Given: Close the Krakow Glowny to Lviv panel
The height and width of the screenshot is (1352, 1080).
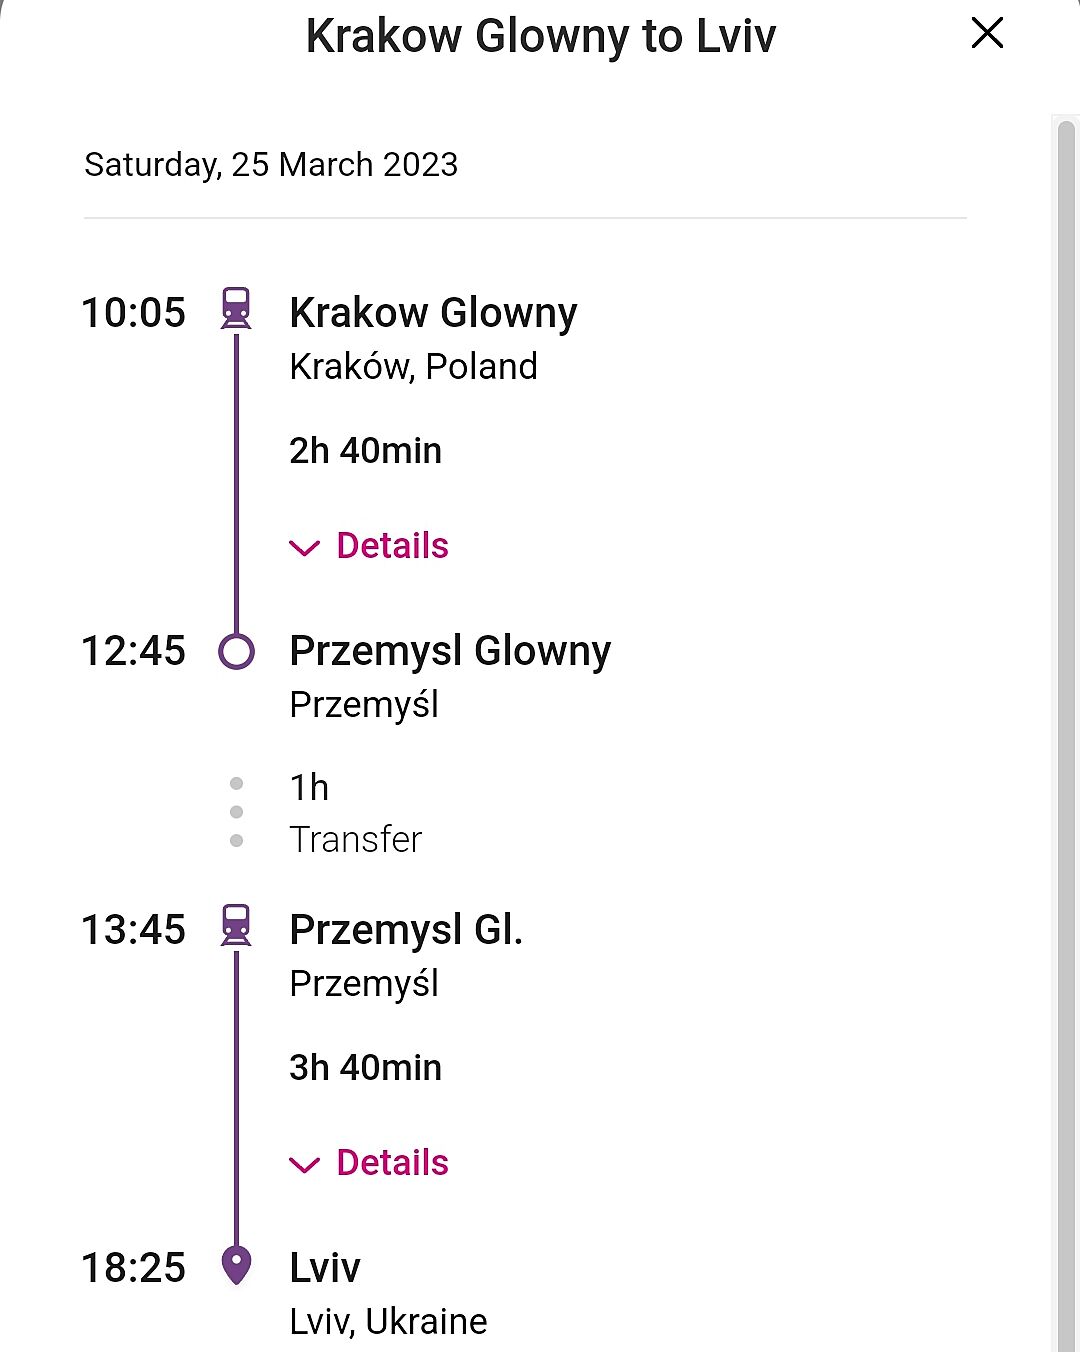Looking at the screenshot, I should (x=987, y=33).
